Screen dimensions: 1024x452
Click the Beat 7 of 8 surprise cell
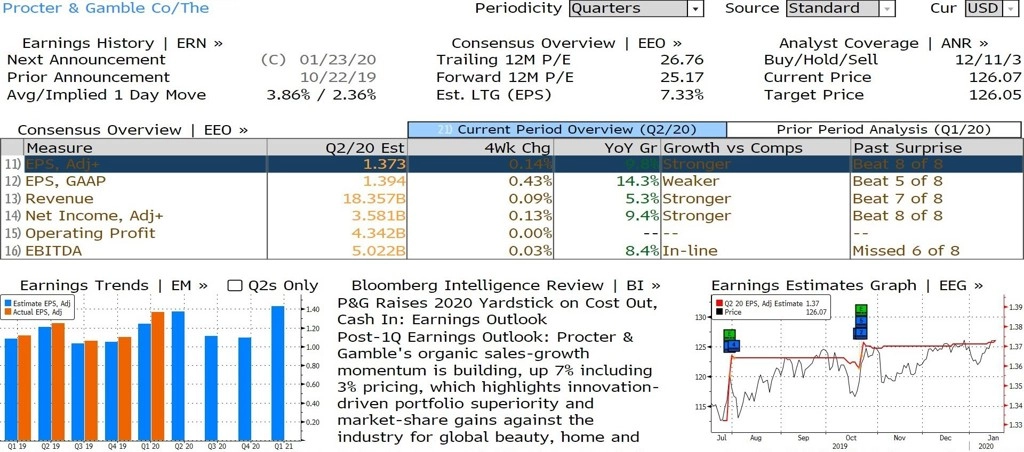[x=898, y=199]
